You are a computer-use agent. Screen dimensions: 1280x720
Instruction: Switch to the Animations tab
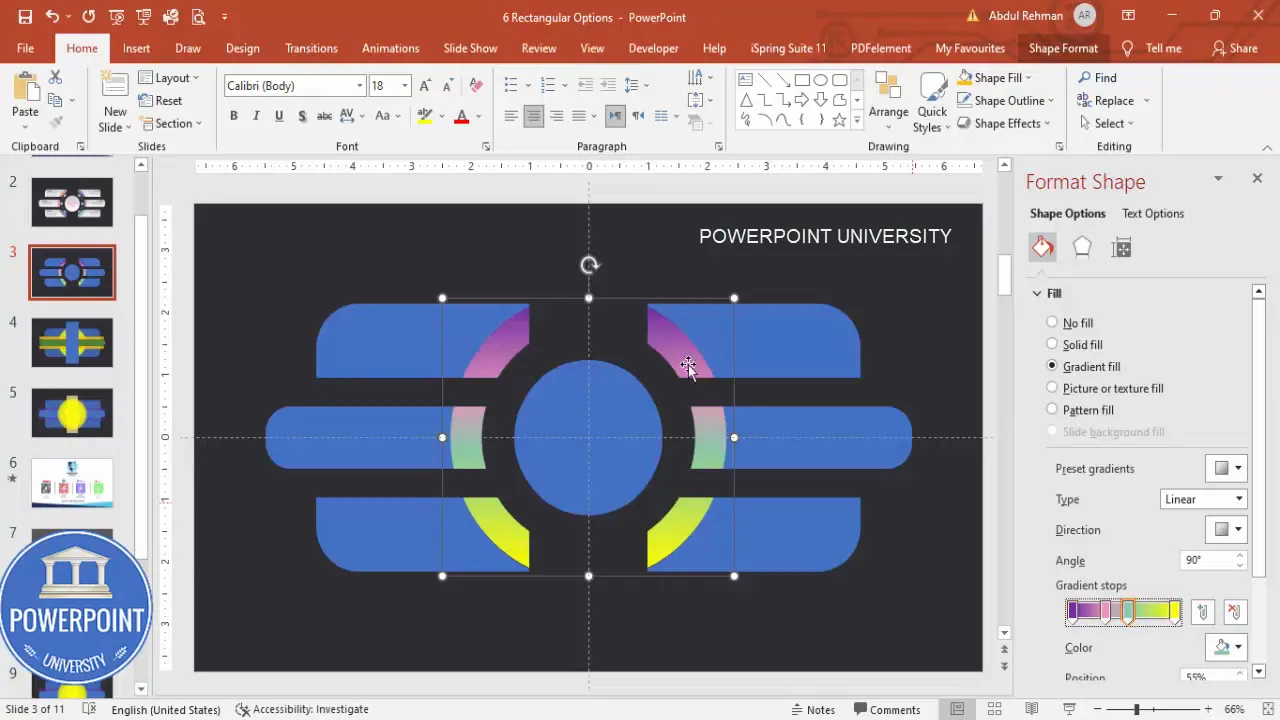pos(391,48)
